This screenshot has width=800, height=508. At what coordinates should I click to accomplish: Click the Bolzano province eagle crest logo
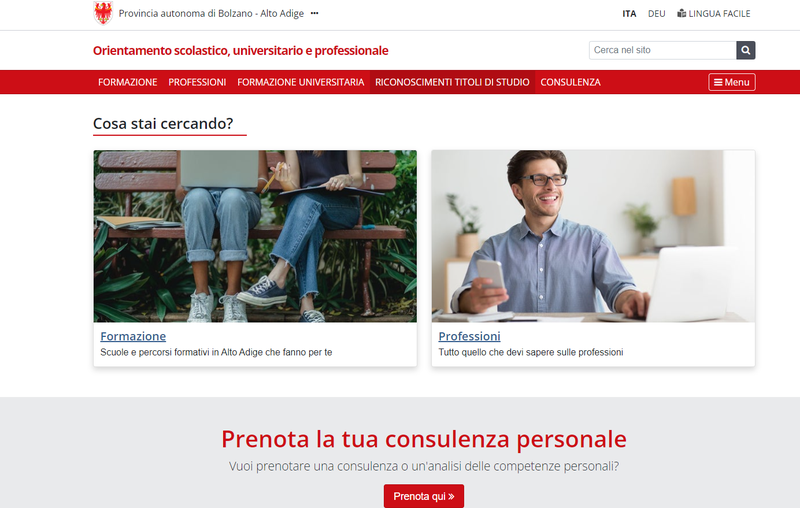103,13
